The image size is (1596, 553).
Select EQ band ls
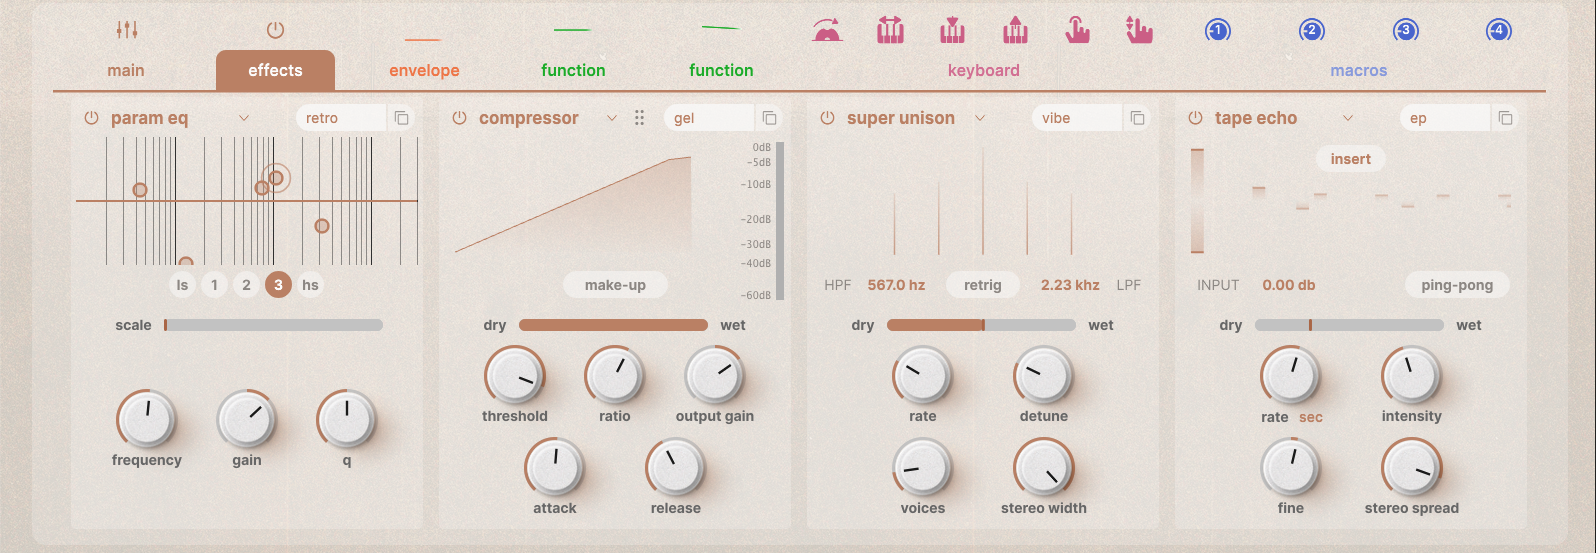tap(182, 285)
